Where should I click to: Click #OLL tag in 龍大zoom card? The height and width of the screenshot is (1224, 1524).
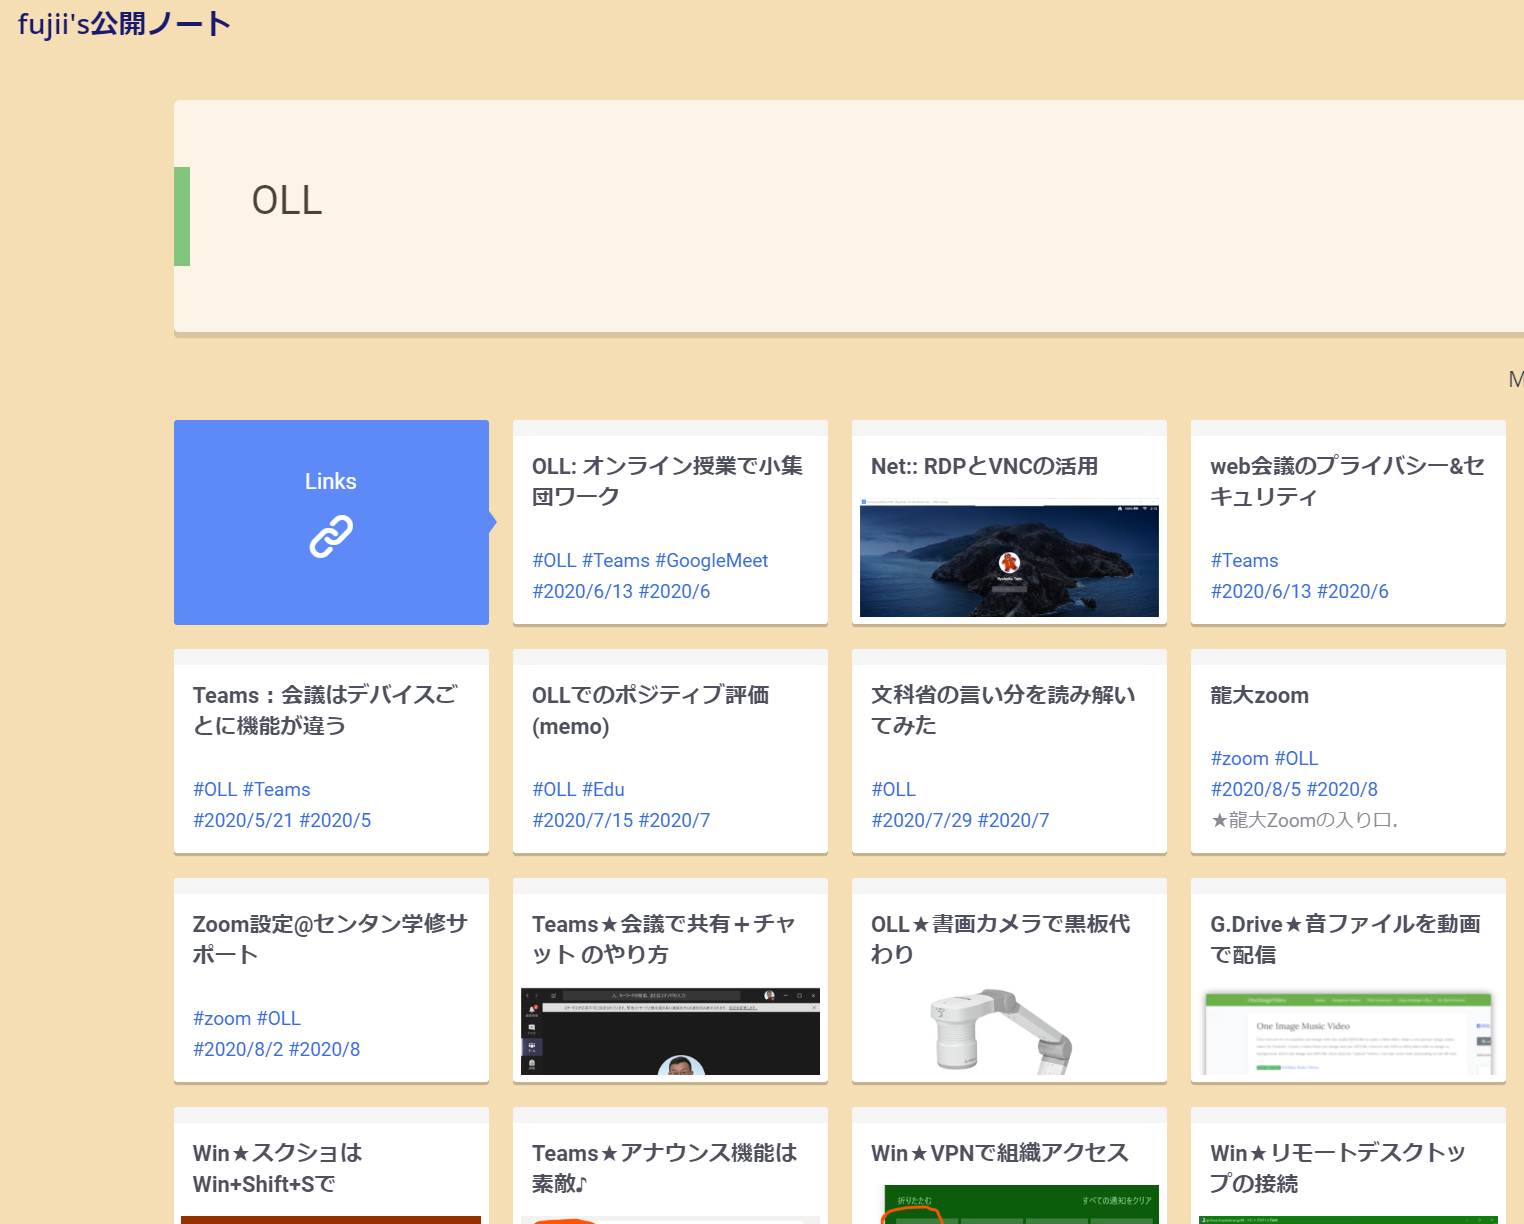point(1296,759)
